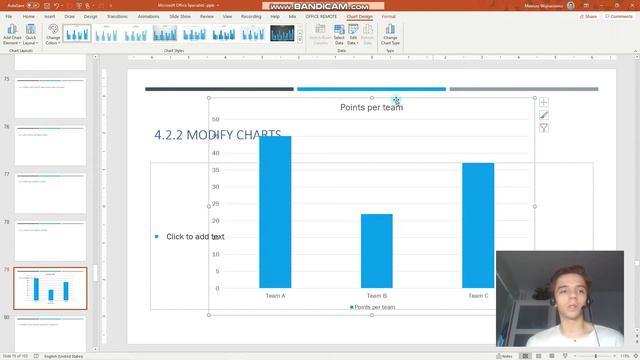Select slide 77 thumbnail

50,193
